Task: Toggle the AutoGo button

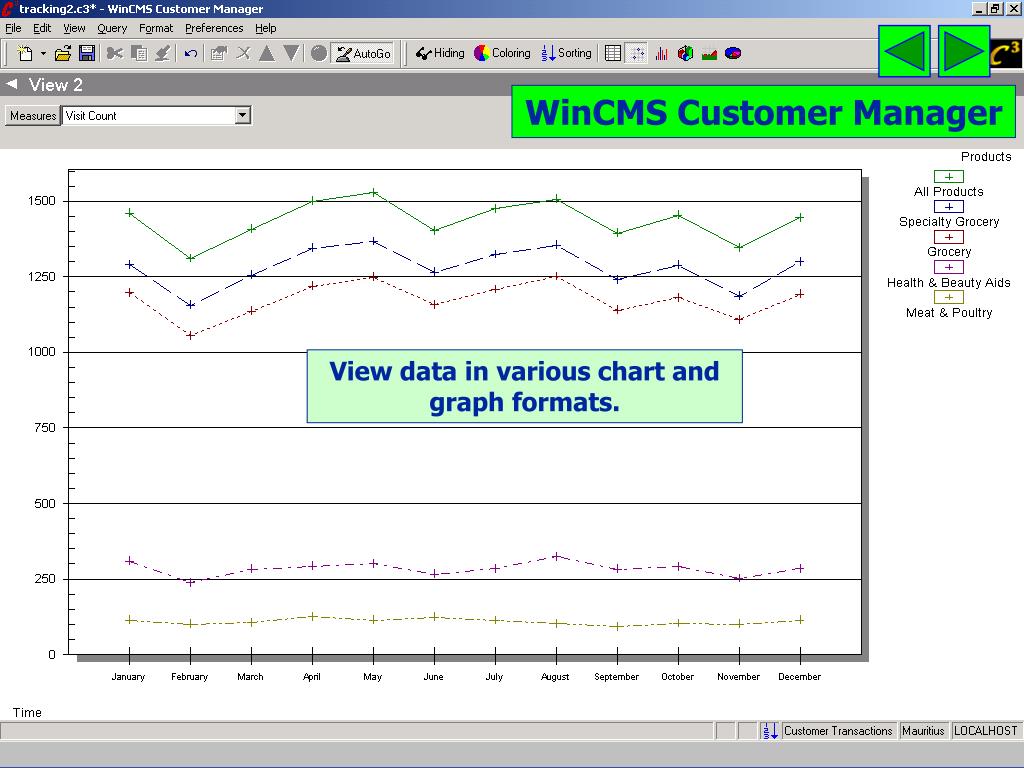Action: coord(363,54)
